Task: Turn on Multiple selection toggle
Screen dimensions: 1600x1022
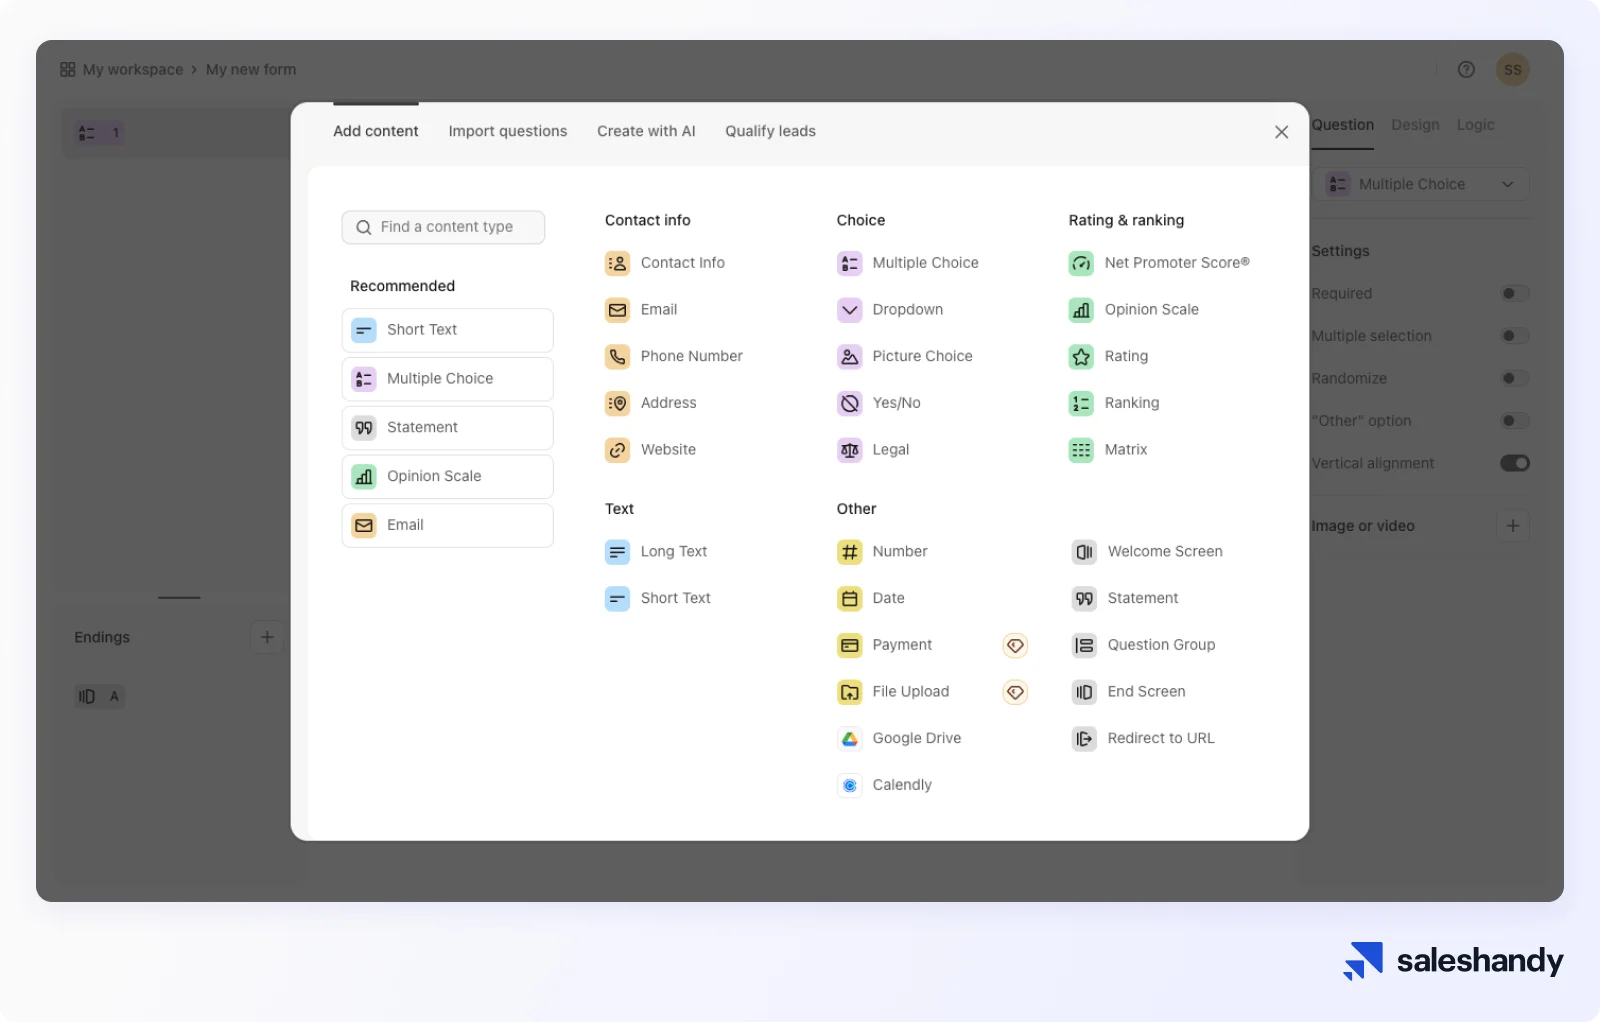Action: coord(1514,336)
